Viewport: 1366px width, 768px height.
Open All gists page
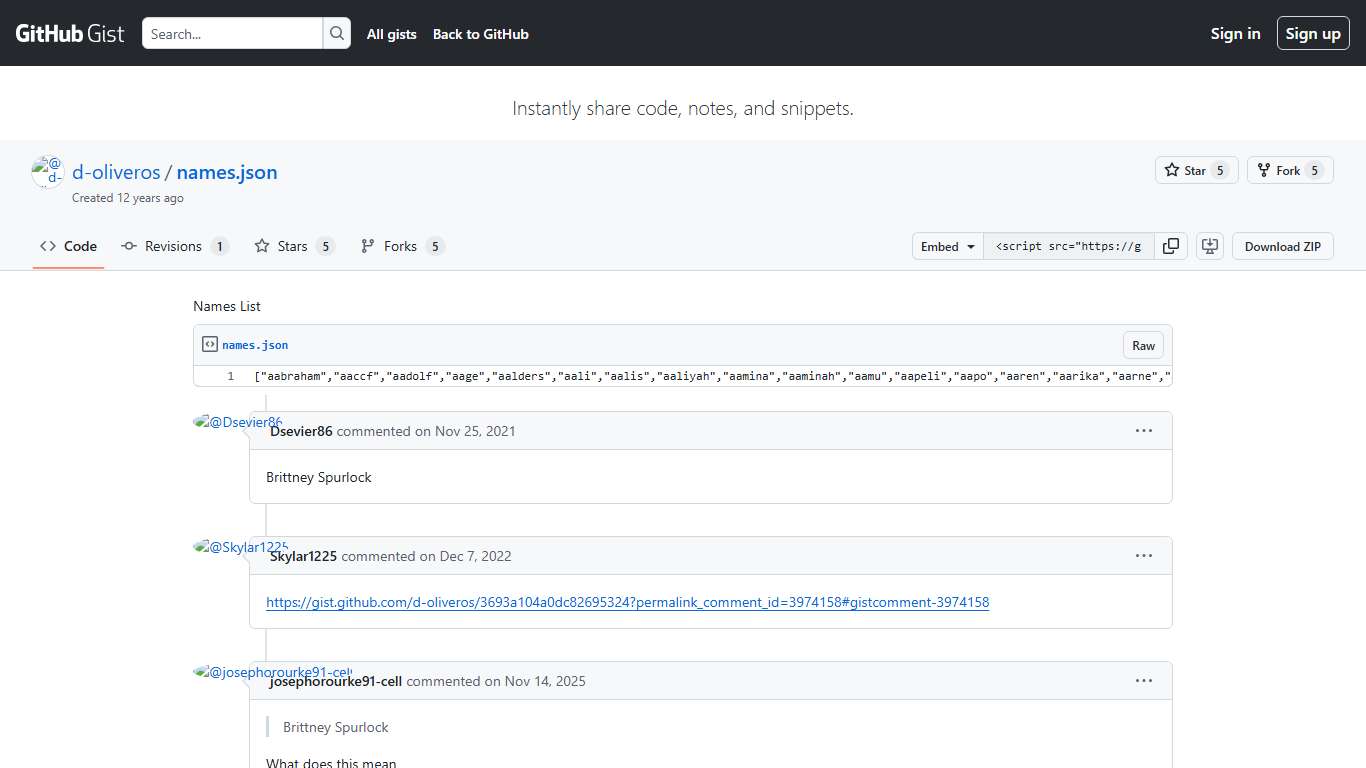(x=391, y=34)
